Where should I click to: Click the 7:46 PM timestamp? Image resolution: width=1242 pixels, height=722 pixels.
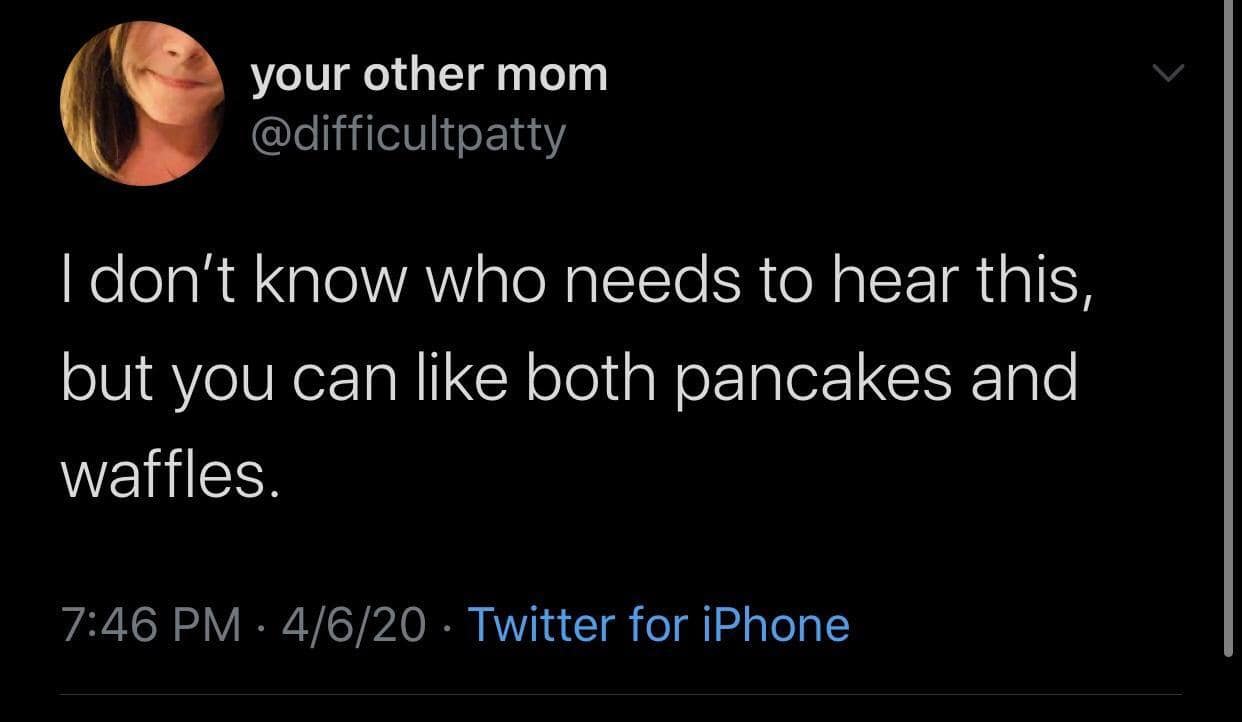click(x=151, y=625)
